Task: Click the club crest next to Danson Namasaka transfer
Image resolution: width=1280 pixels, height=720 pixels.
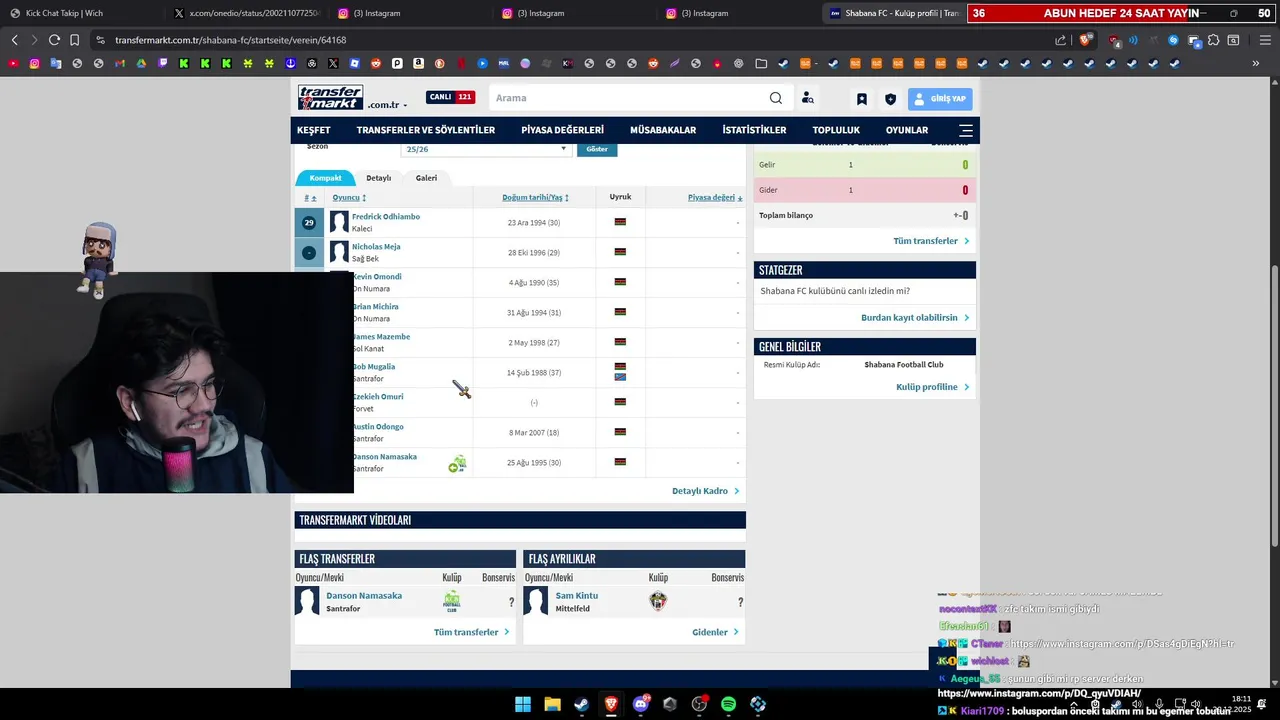Action: click(x=452, y=601)
